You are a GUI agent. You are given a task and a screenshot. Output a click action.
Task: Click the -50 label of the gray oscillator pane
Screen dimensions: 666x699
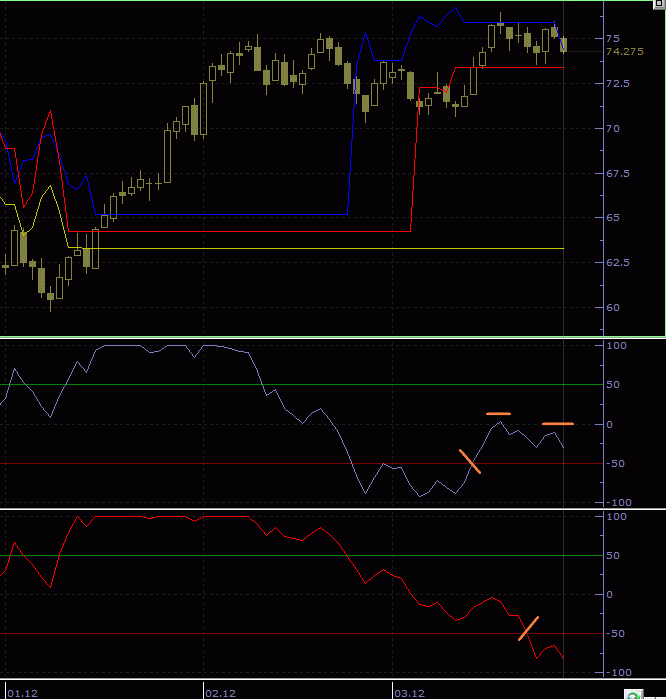[615, 464]
